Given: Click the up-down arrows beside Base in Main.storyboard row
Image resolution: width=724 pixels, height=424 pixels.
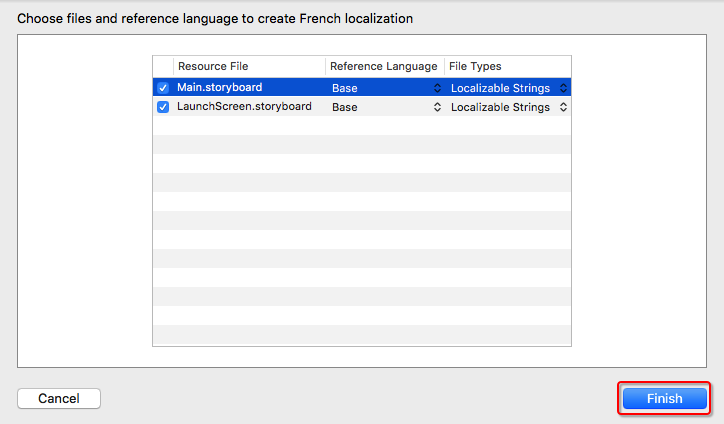Looking at the screenshot, I should 437,88.
